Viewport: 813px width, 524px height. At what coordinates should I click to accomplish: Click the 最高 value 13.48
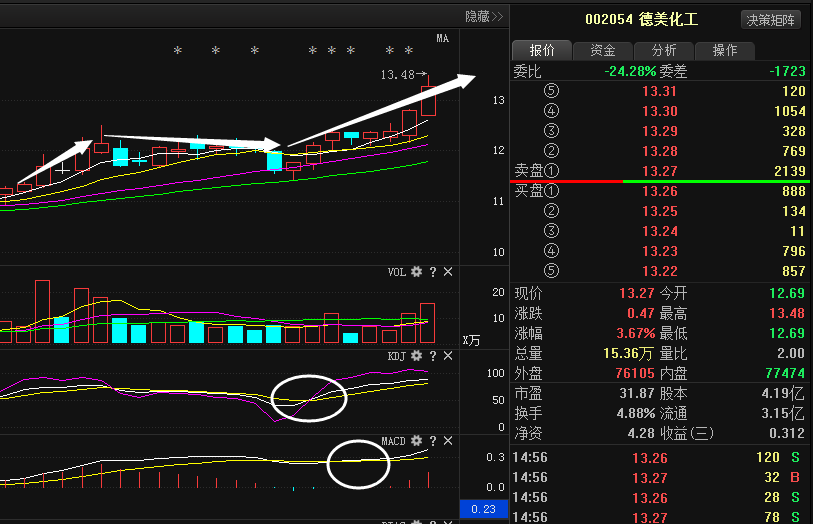click(x=787, y=314)
